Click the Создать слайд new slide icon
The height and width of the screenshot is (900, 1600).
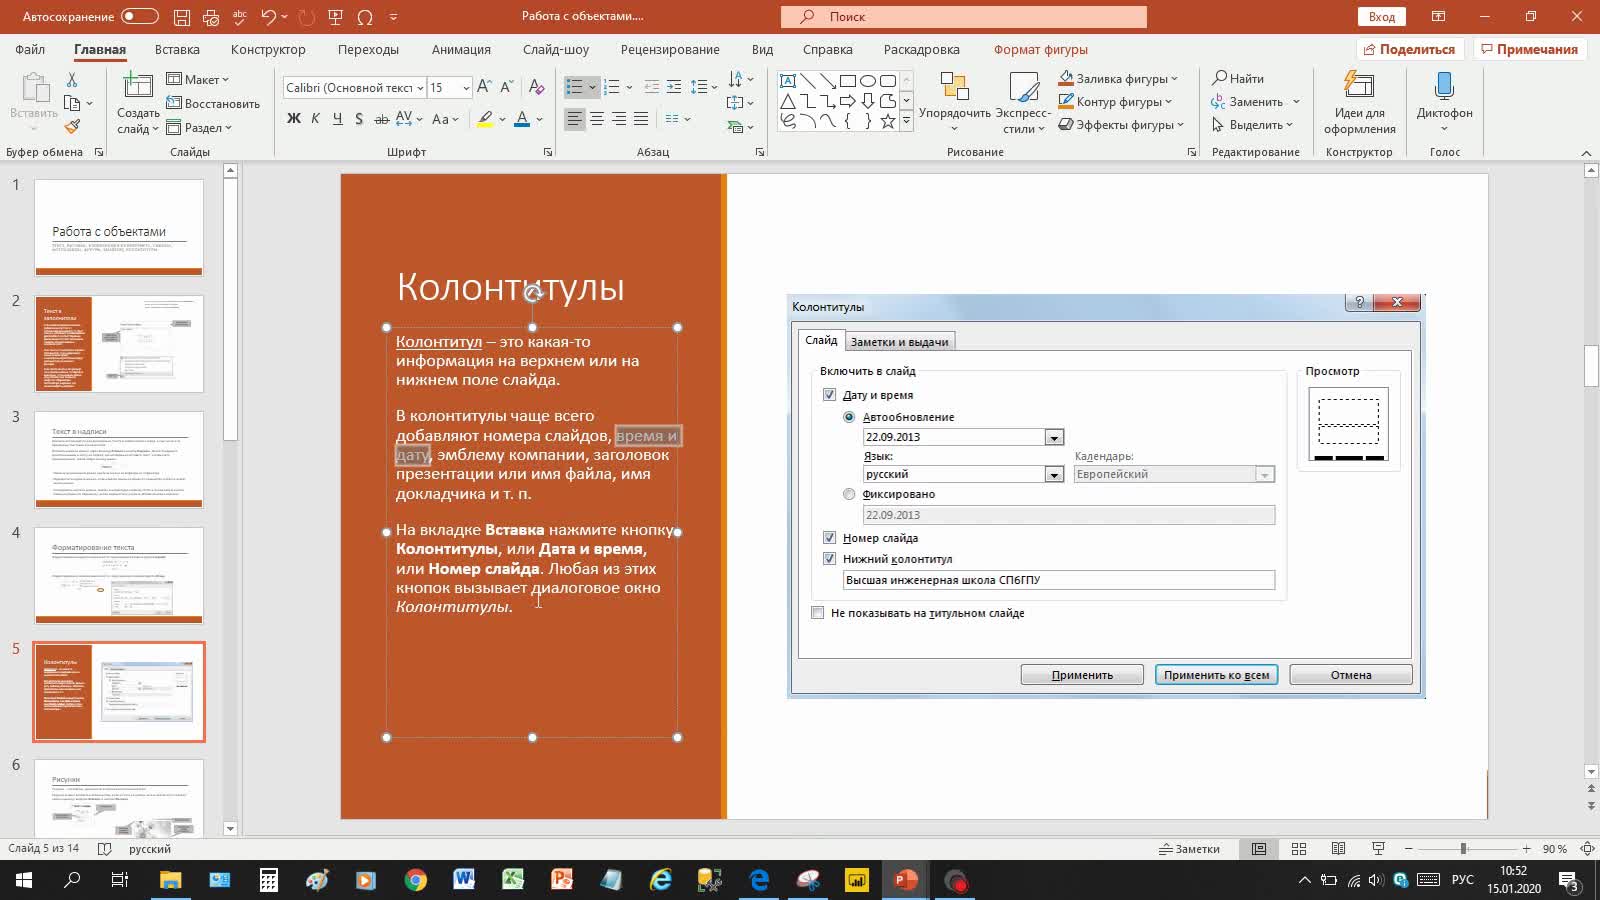coord(138,88)
